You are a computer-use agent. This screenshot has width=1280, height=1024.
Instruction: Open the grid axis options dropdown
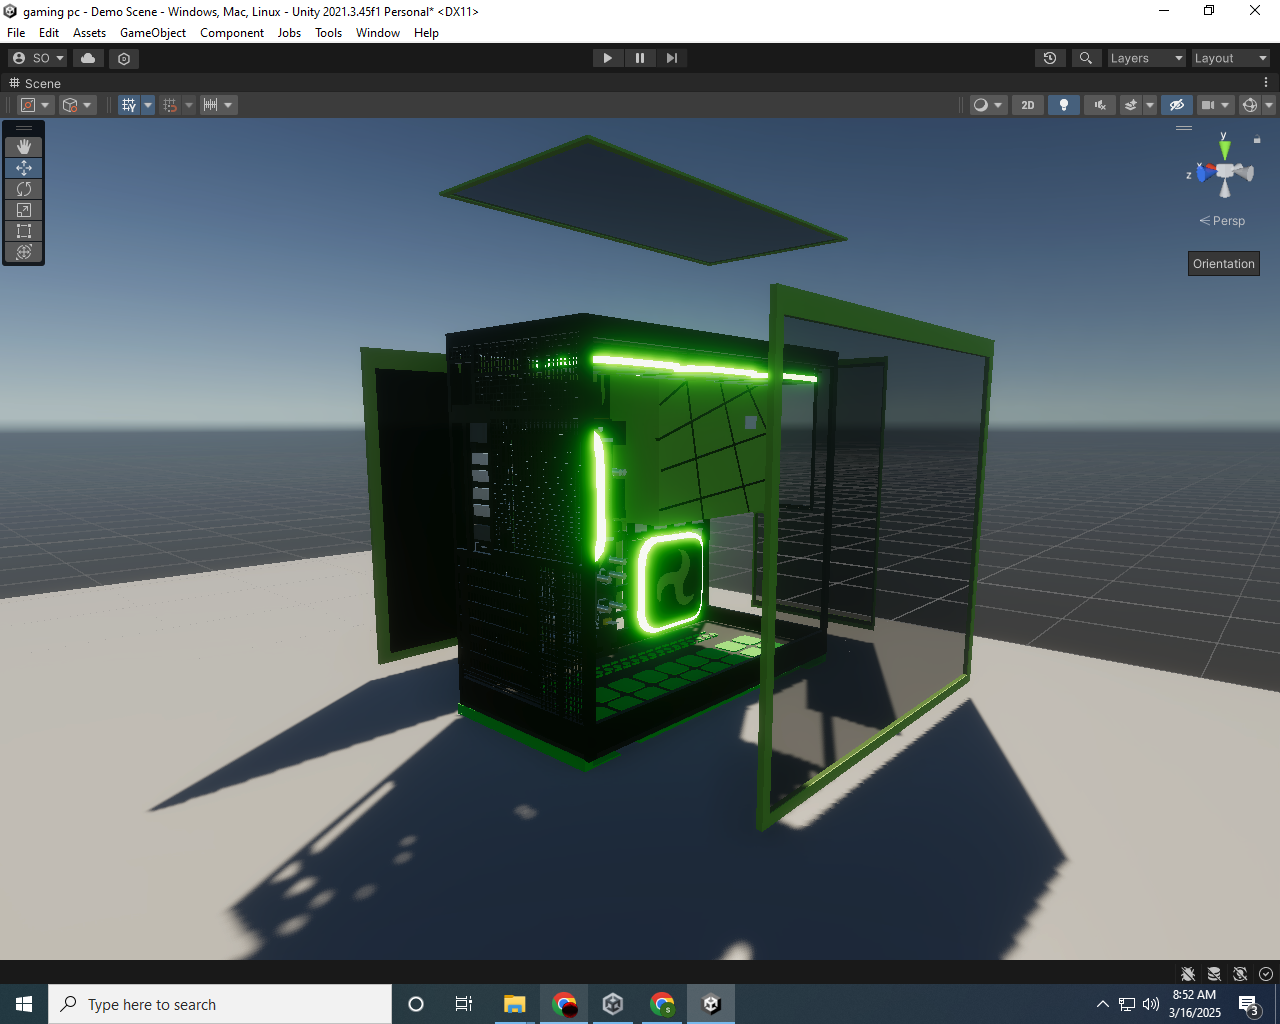pos(148,105)
